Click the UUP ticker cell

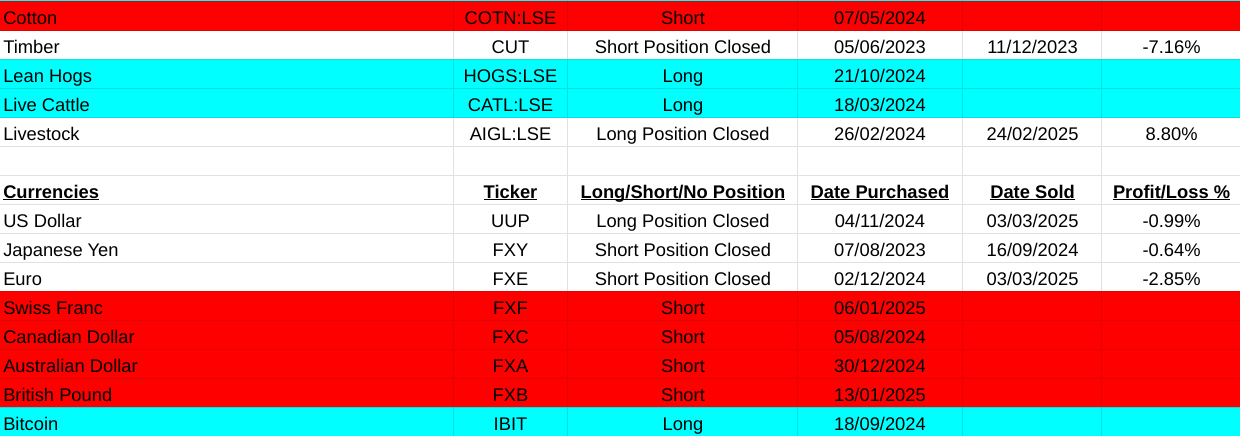tap(510, 221)
